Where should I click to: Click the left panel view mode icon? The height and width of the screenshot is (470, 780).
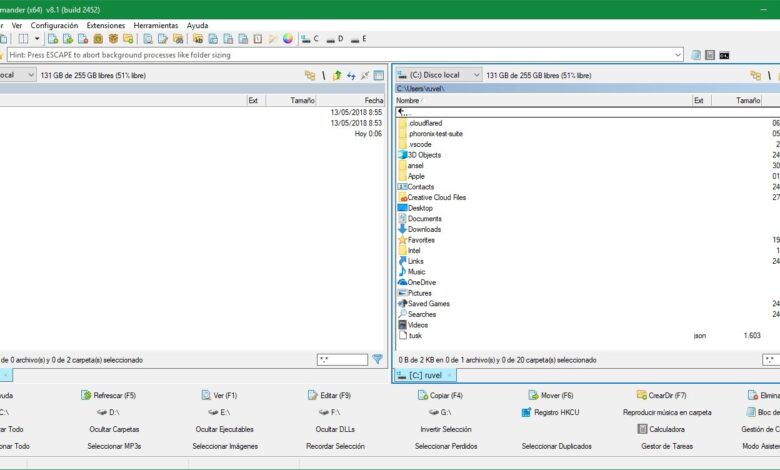pyautogui.click(x=379, y=76)
